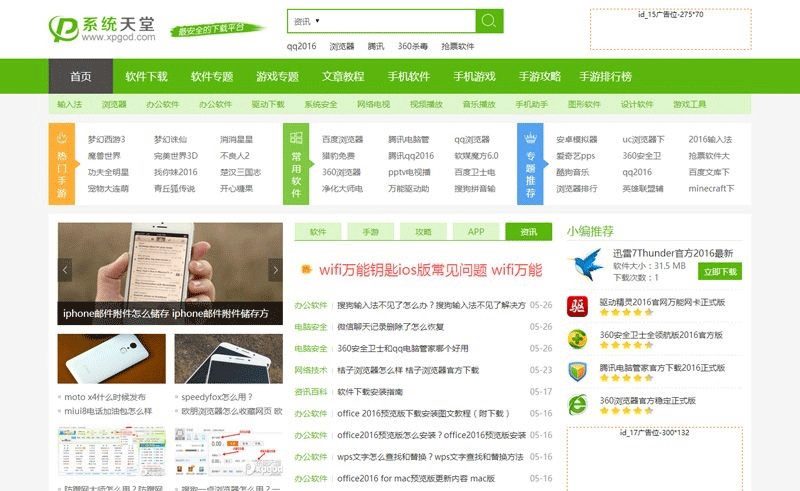Open the 梦幻西游3 game link
The width and height of the screenshot is (800, 491).
[106, 139]
